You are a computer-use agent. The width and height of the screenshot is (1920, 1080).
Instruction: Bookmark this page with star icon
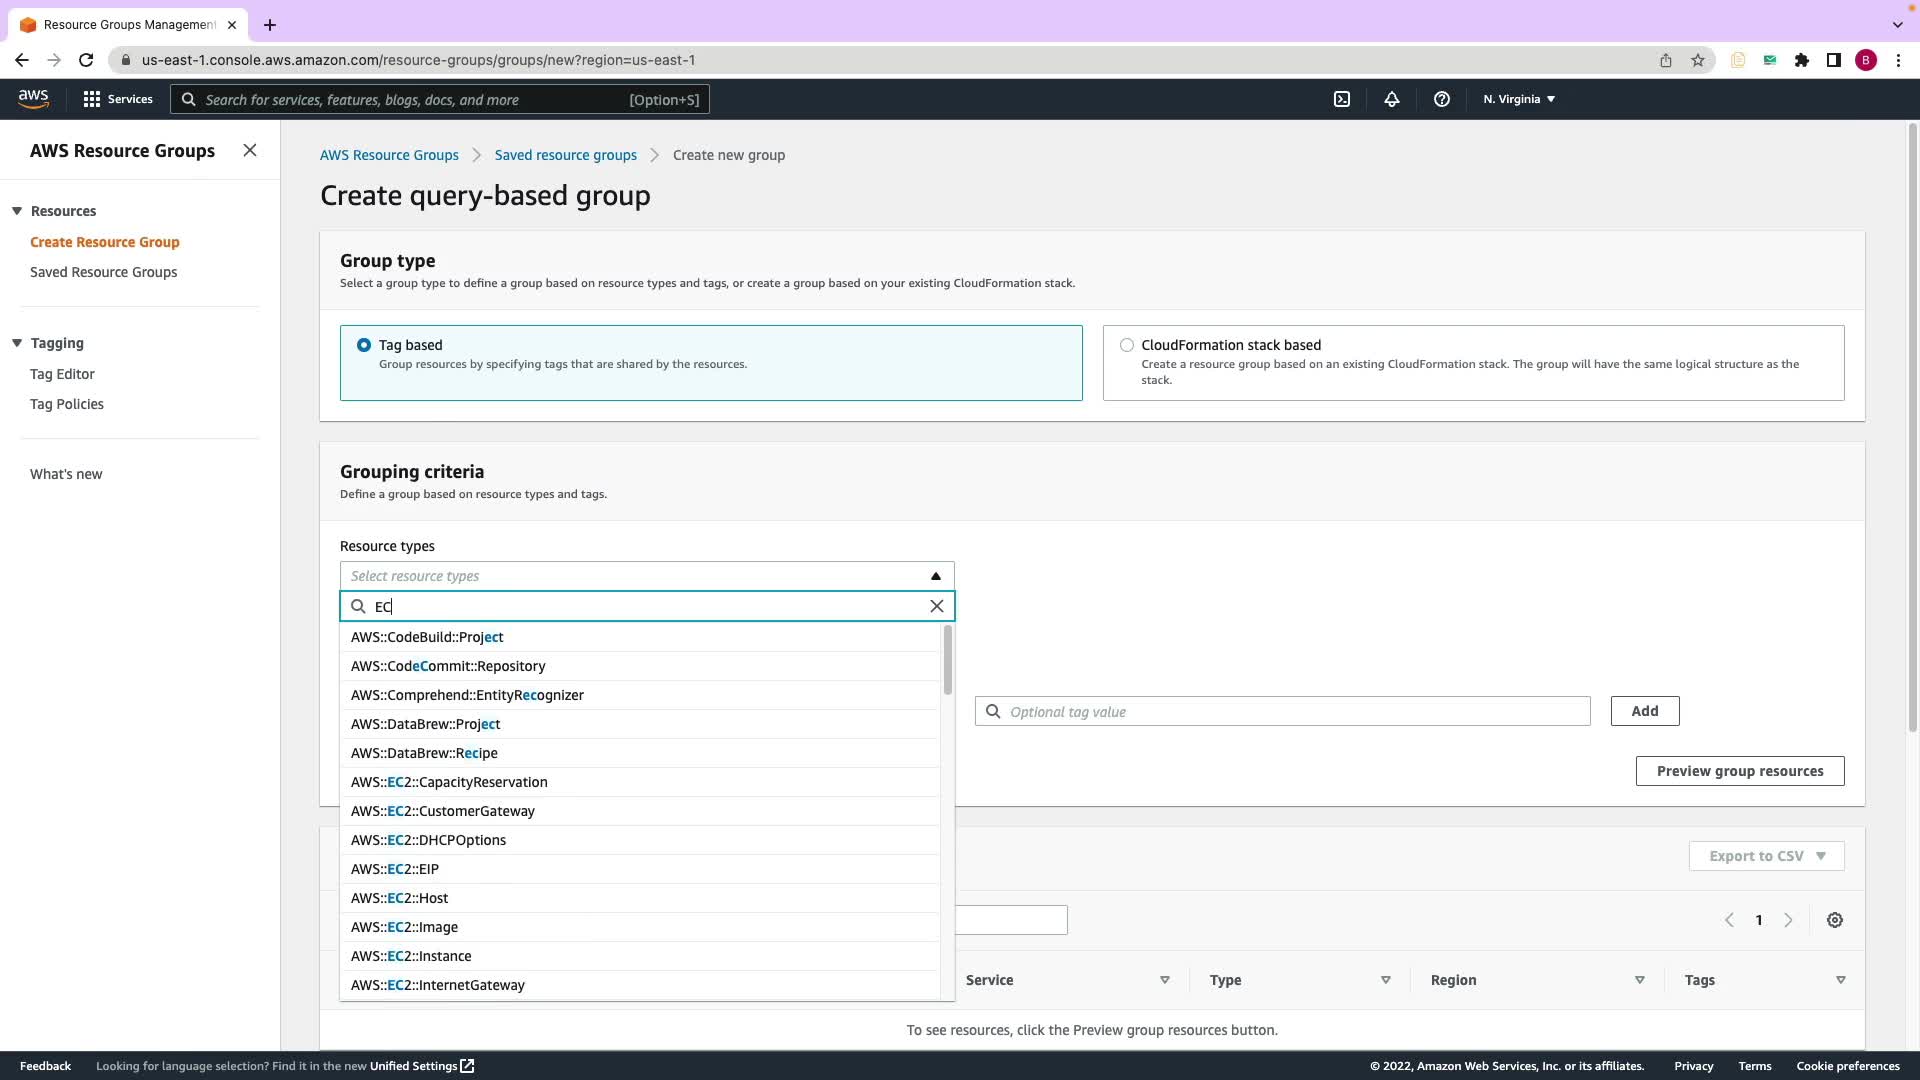pos(1697,60)
